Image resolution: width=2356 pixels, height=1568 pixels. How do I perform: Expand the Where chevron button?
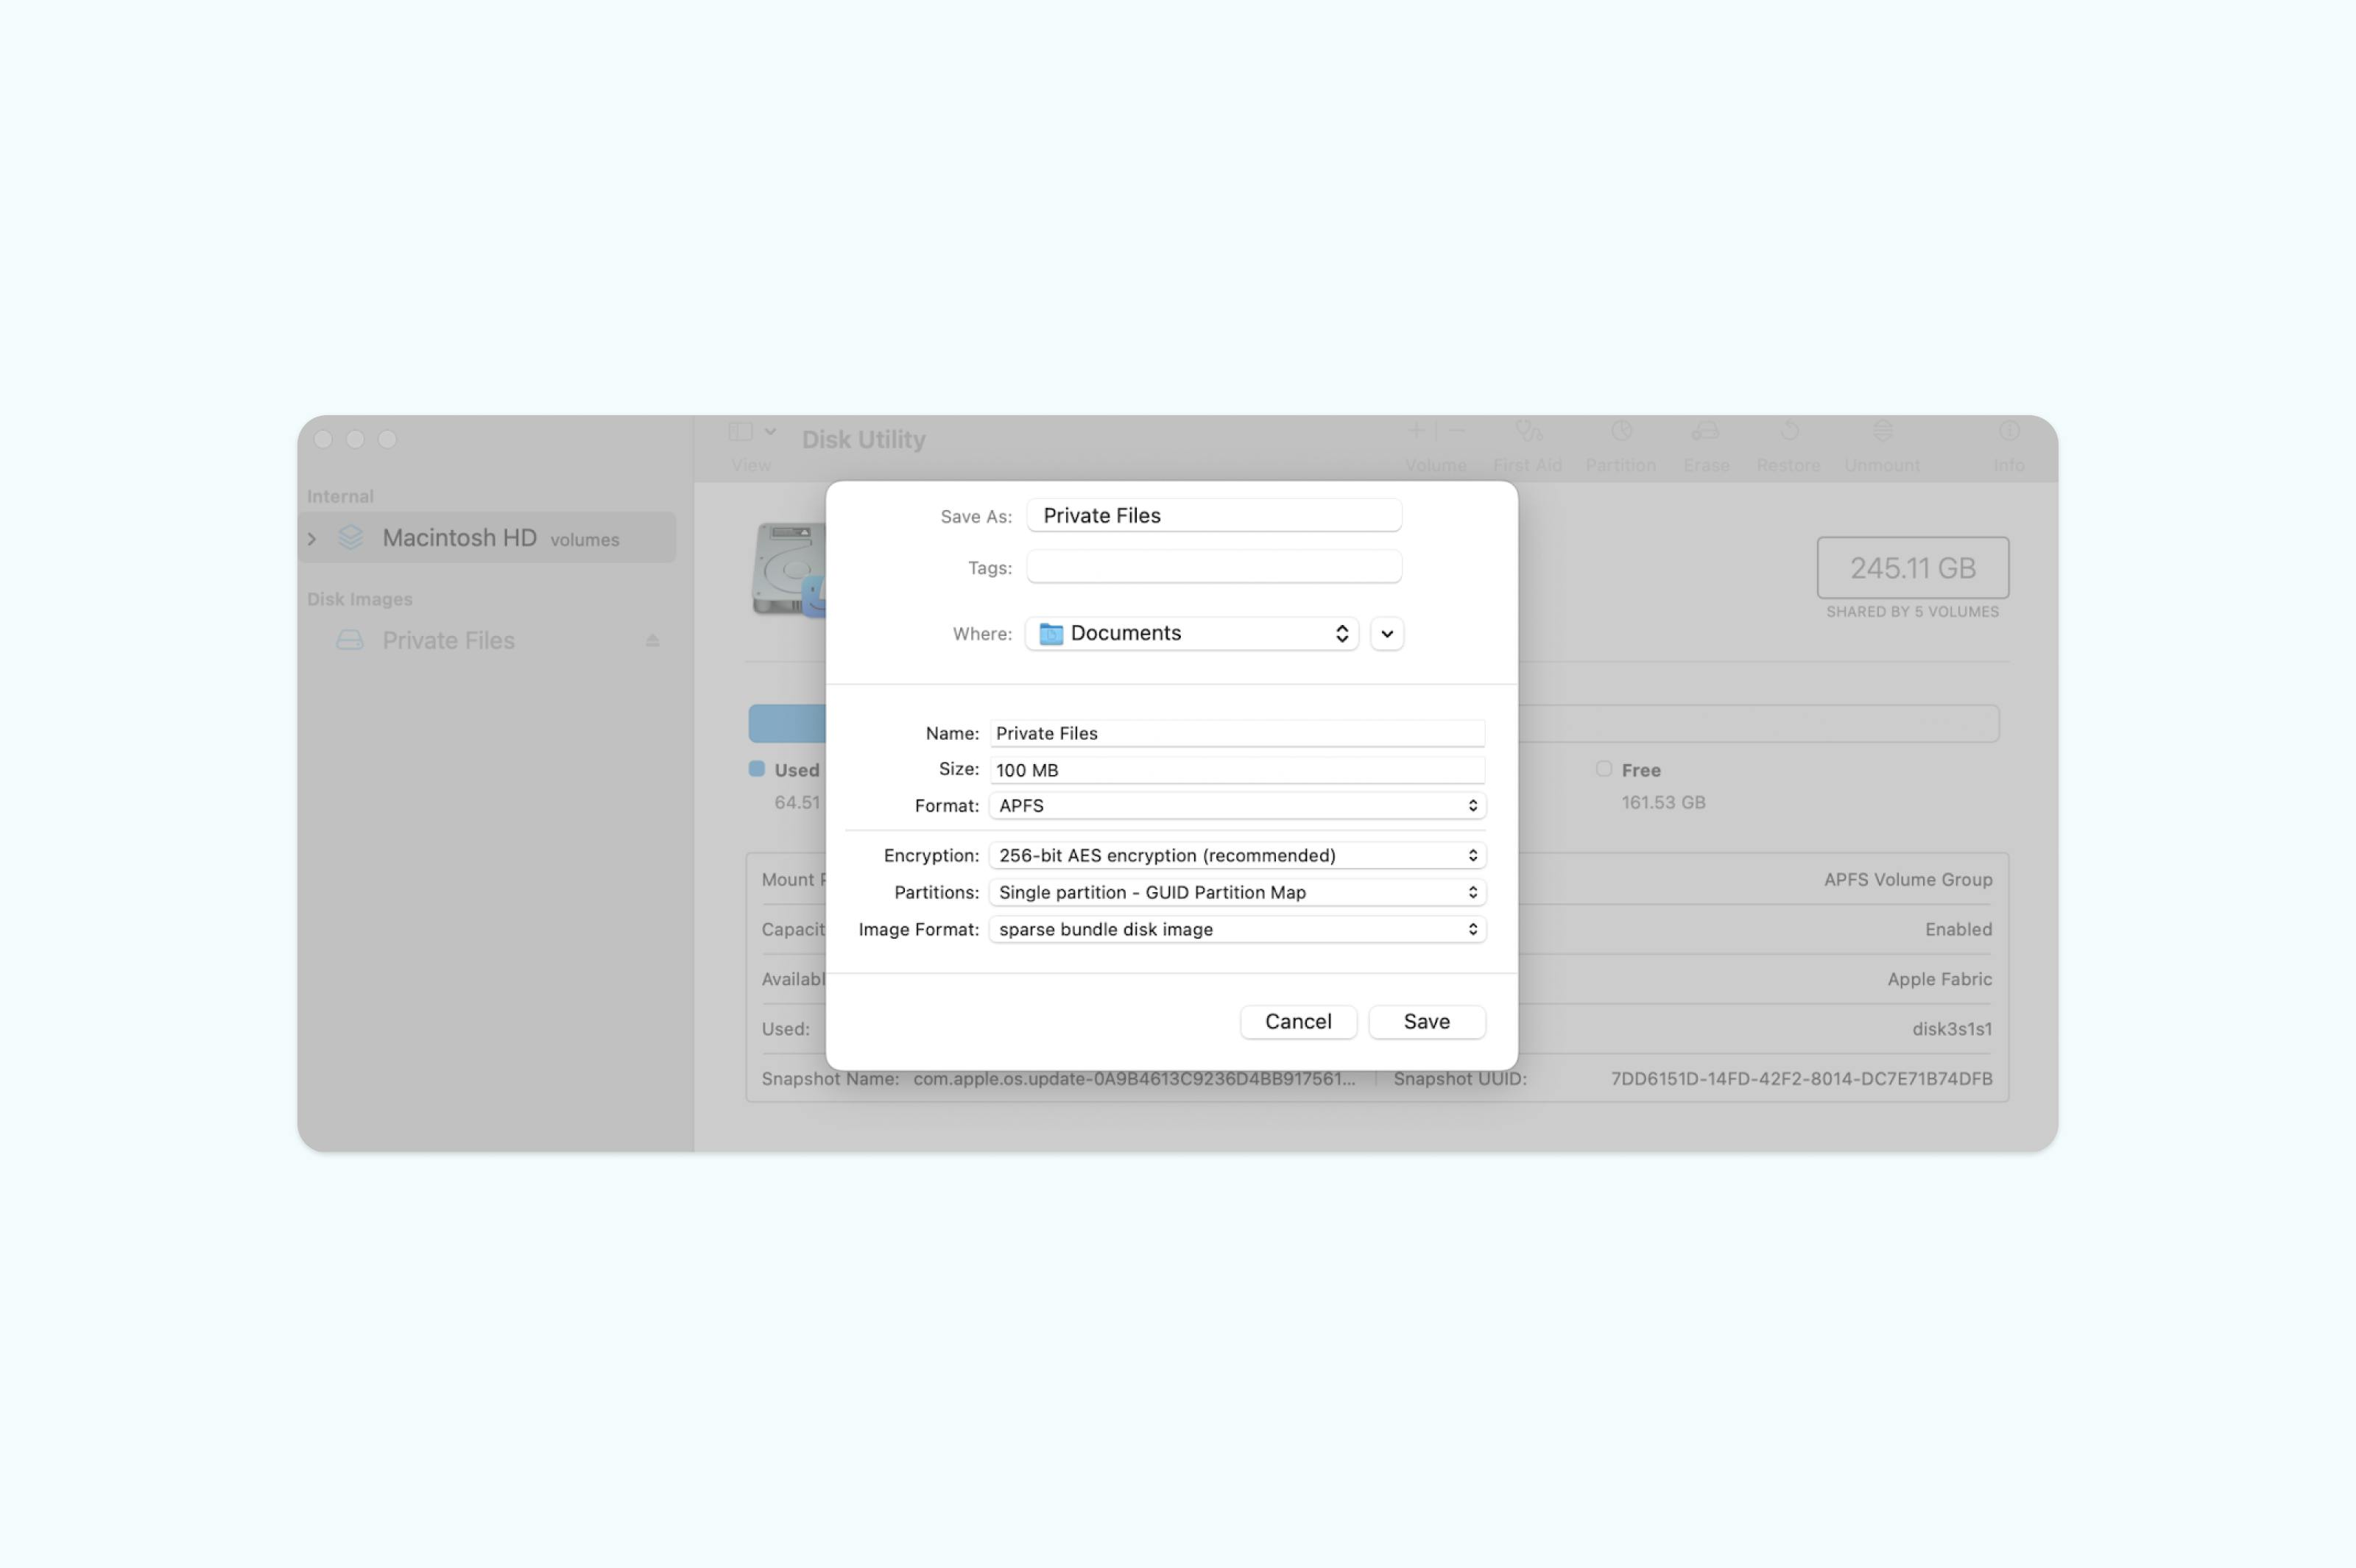tap(1386, 633)
